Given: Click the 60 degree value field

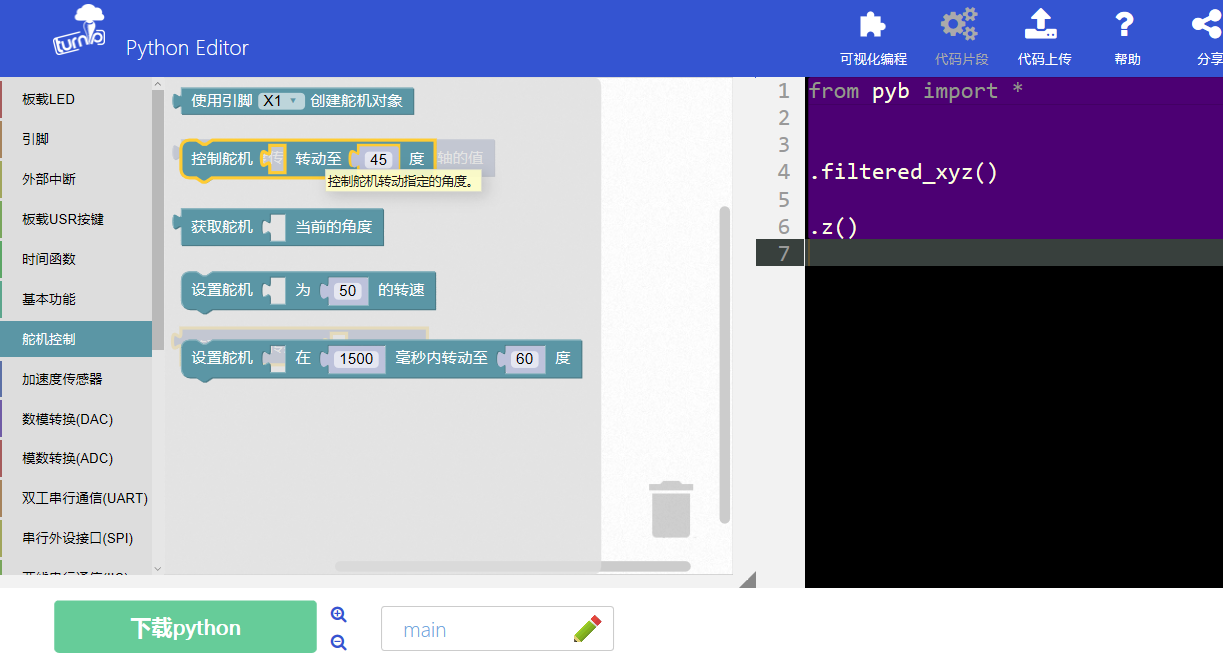Looking at the screenshot, I should pyautogui.click(x=526, y=359).
